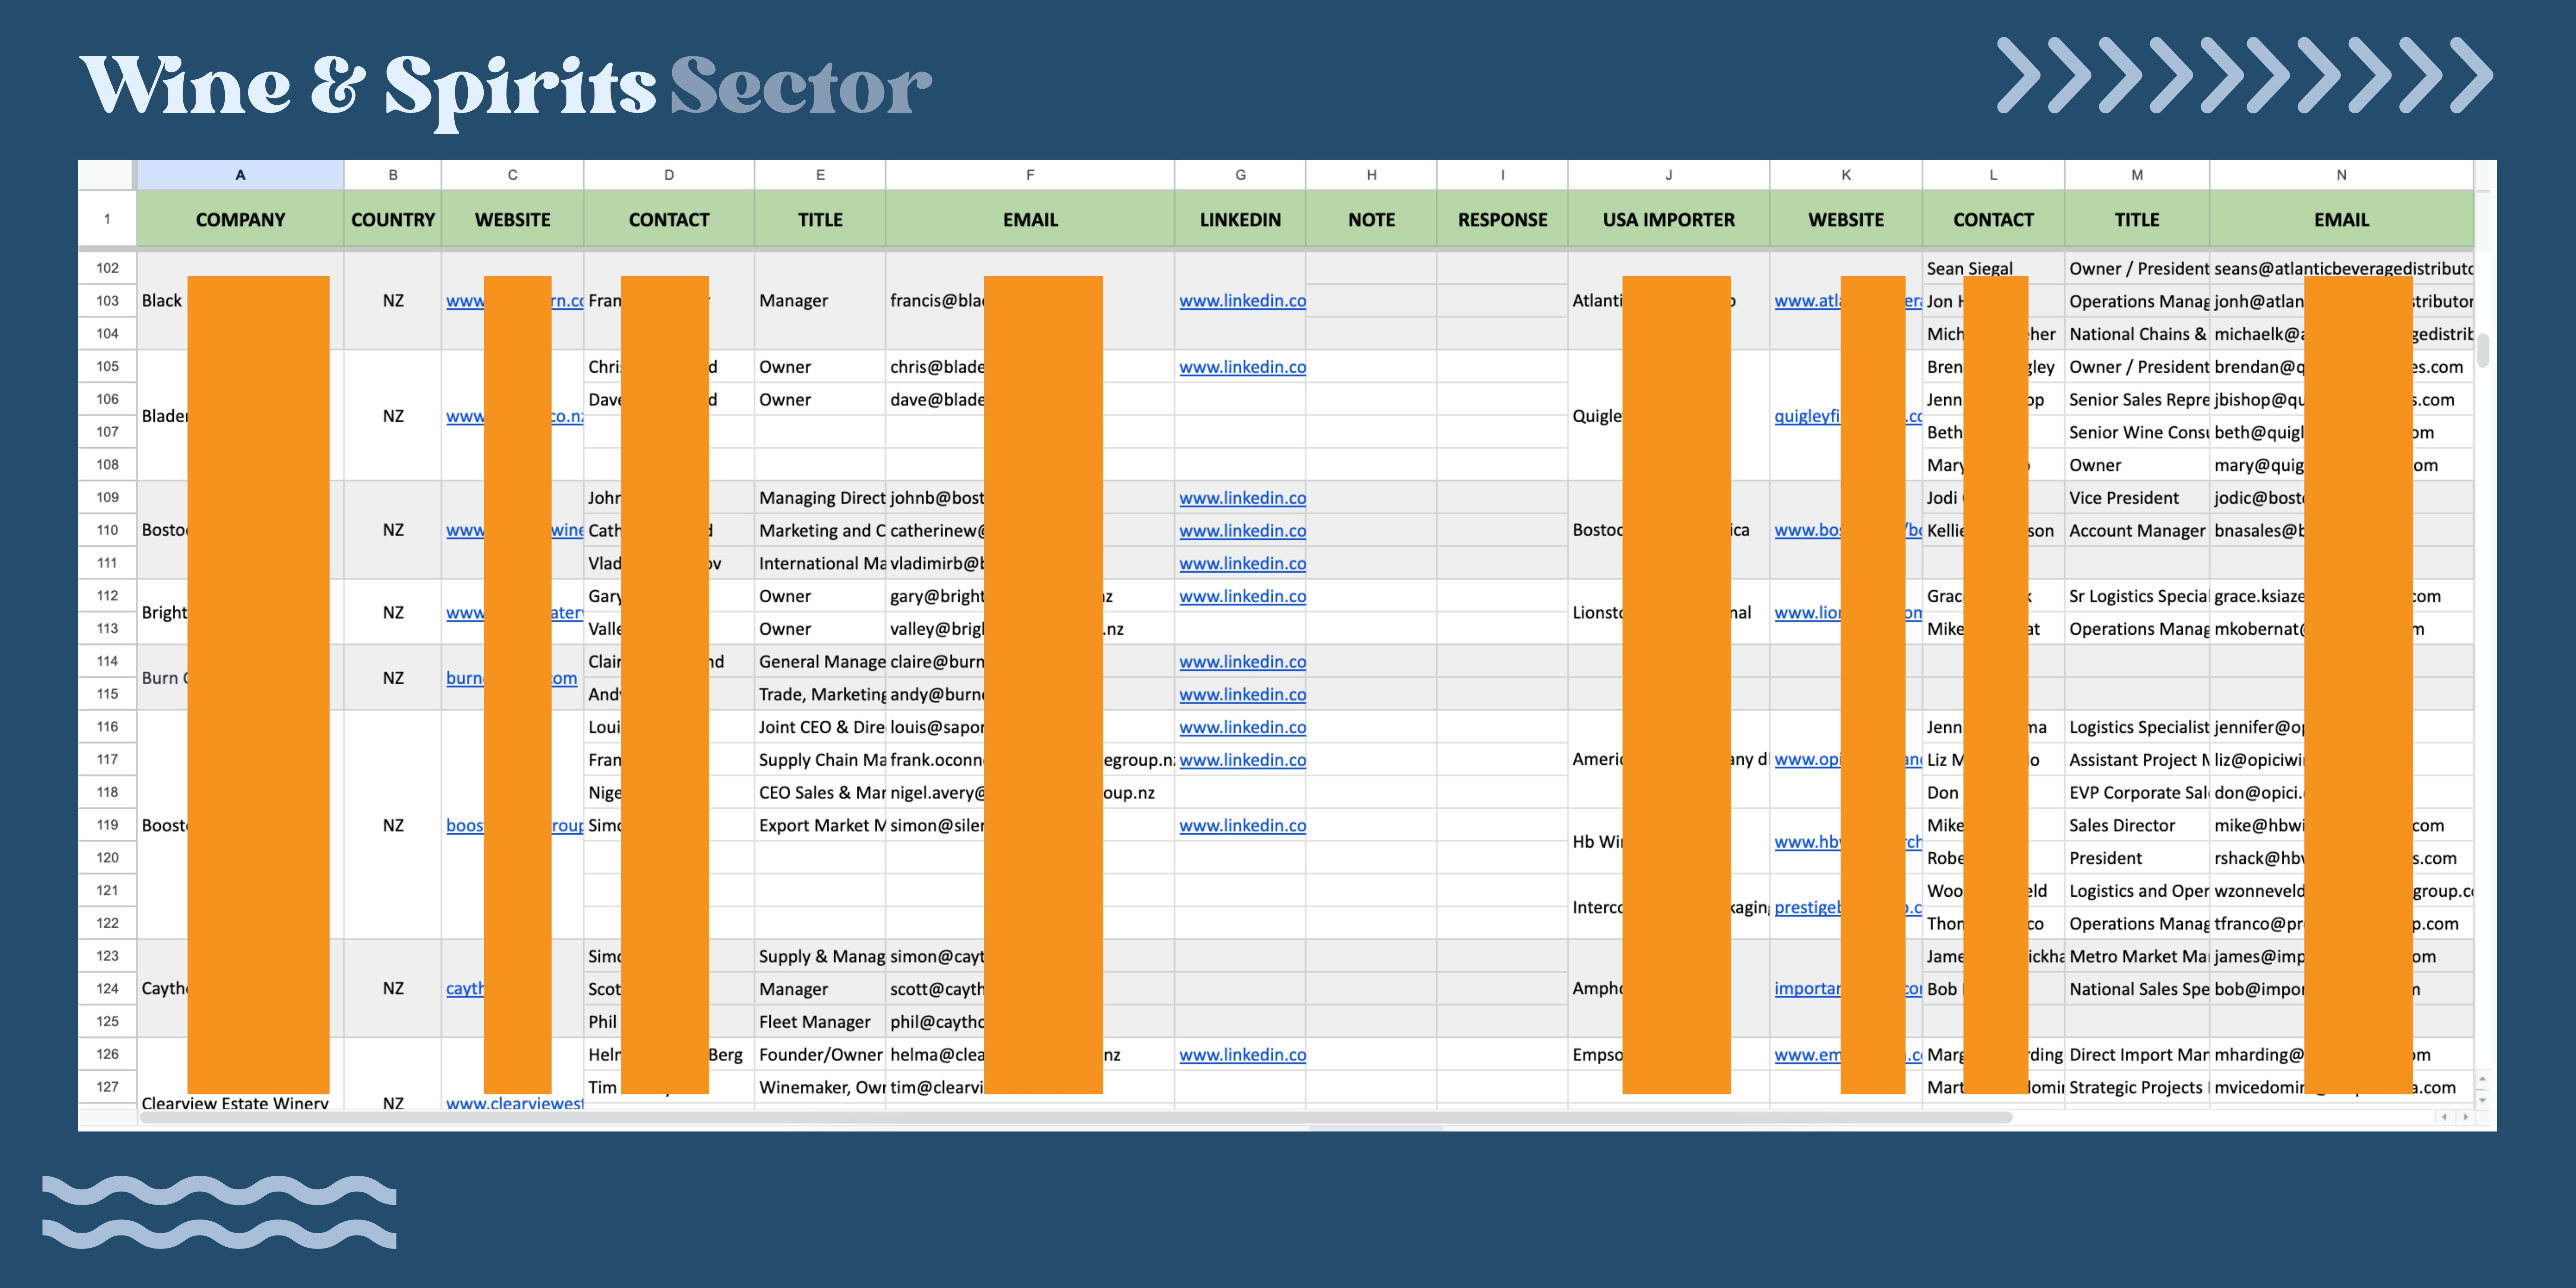Open LinkedIn link in row 126

click(x=1242, y=1055)
